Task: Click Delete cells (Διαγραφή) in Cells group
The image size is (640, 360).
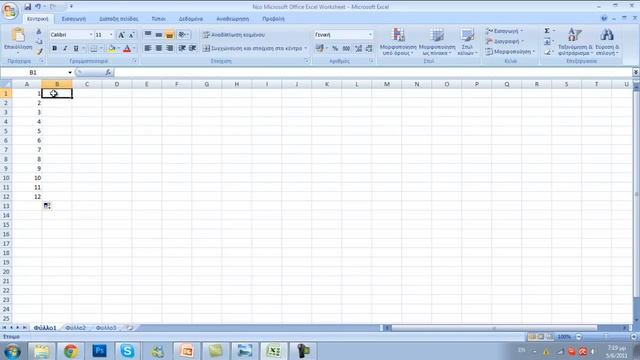Action: 504,42
